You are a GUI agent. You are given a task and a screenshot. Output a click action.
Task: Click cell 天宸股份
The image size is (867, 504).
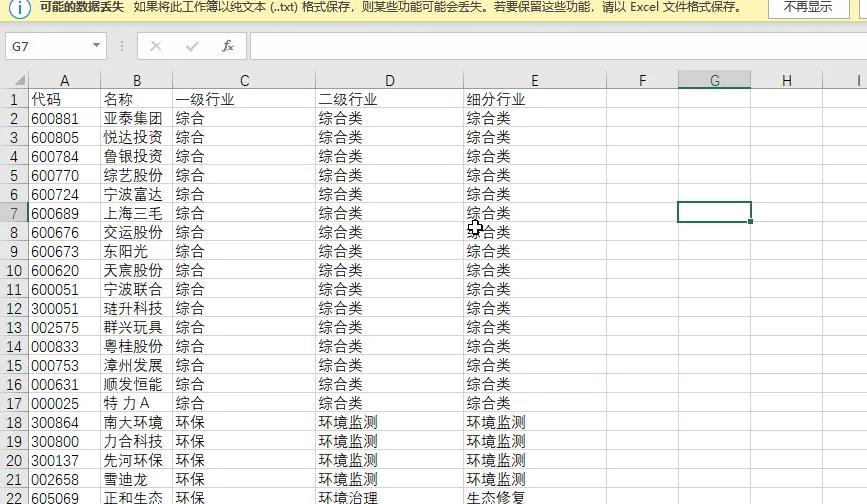pyautogui.click(x=137, y=270)
